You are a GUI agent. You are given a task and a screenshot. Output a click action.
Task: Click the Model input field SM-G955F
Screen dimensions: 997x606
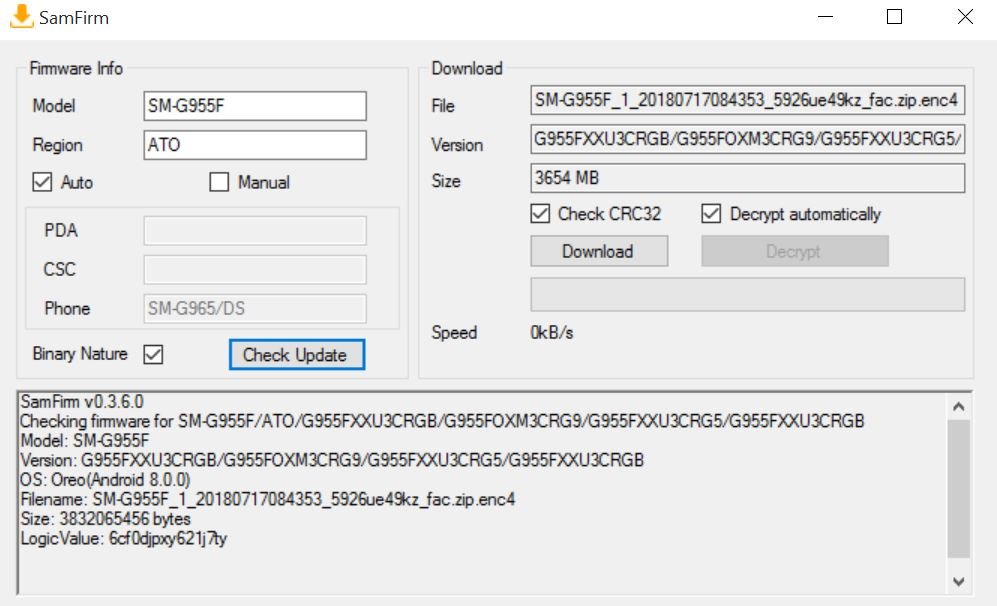(255, 106)
